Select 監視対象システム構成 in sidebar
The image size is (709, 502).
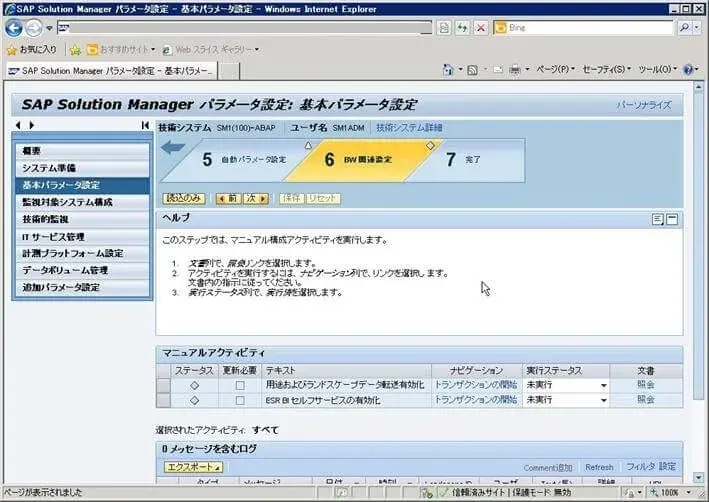[82, 202]
